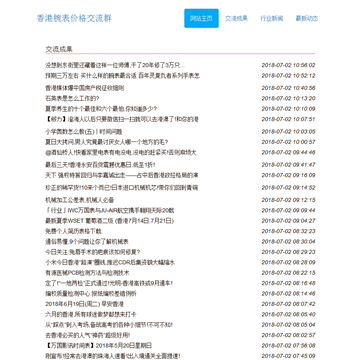Open the article 通俗易懂,9个问题让你了解机械表
This screenshot has width=360, height=360.
click(x=87, y=241)
